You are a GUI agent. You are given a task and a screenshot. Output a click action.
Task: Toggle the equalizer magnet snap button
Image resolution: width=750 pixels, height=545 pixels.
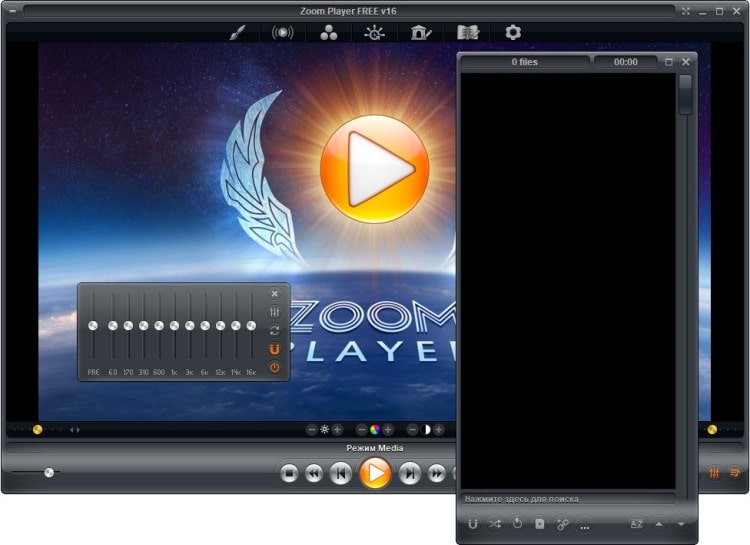pos(275,349)
